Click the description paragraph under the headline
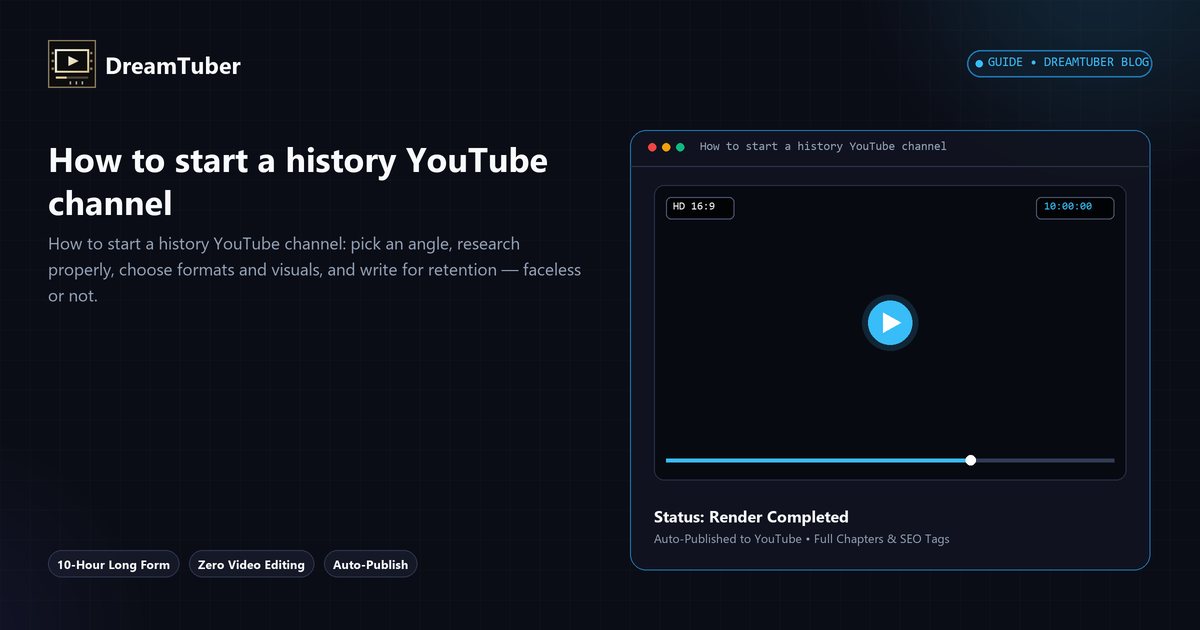This screenshot has width=1200, height=630. [315, 270]
